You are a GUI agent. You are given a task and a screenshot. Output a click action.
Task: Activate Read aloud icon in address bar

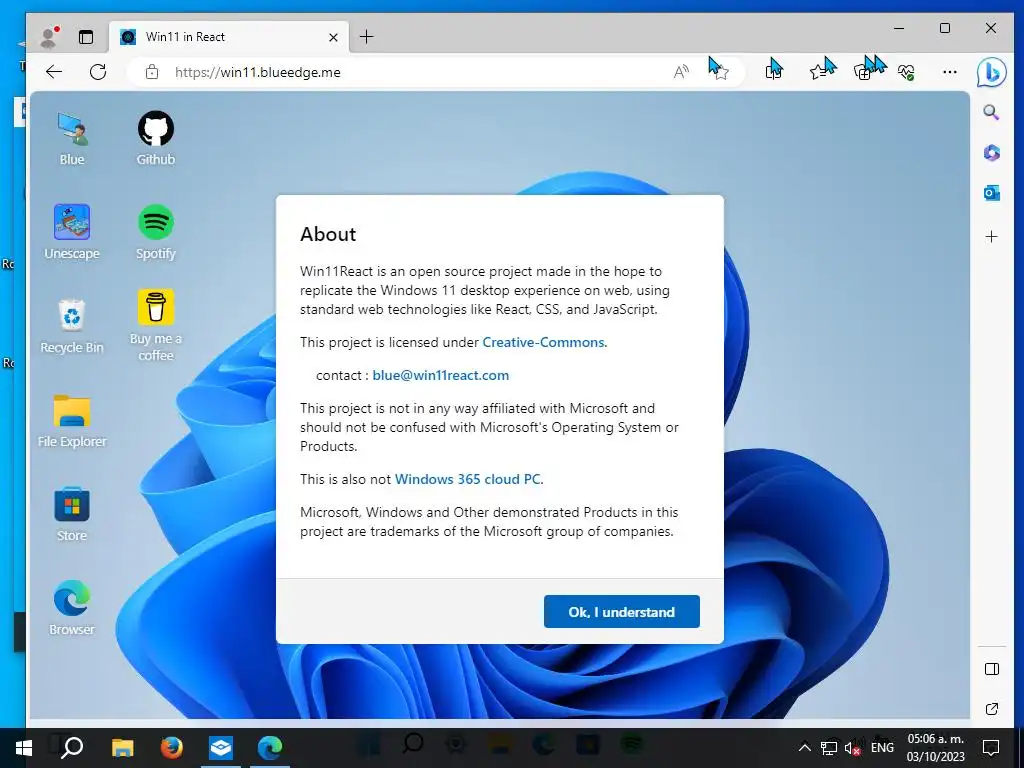point(681,72)
